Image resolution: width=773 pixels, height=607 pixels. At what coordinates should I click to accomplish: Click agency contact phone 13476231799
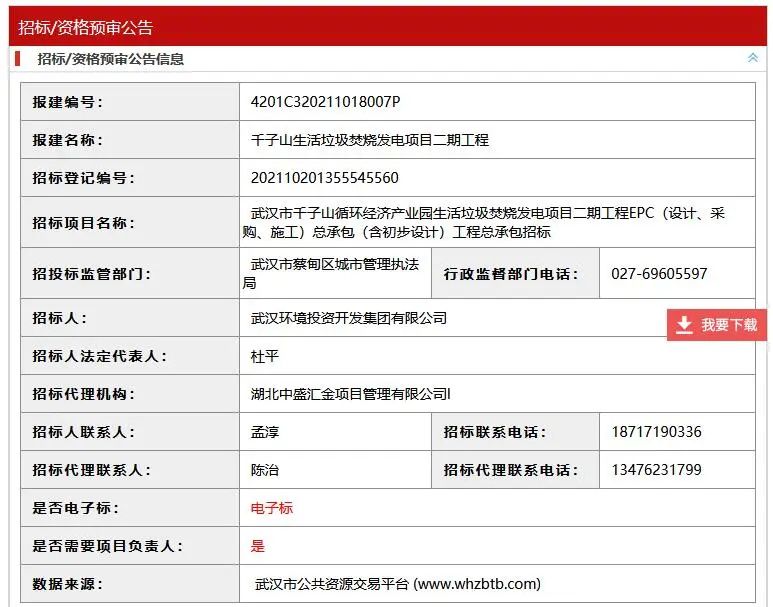656,470
